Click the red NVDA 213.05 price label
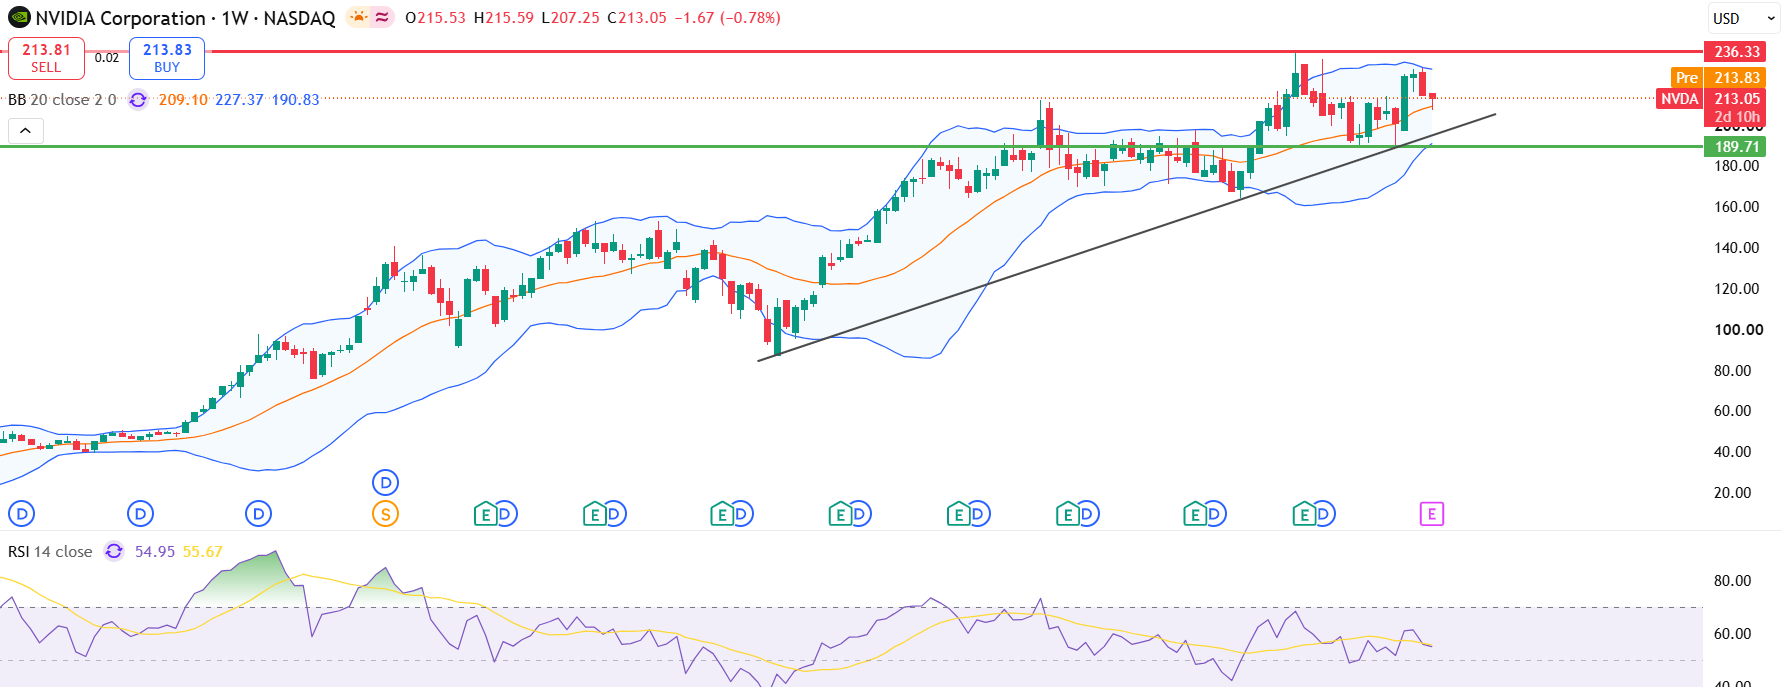 click(x=1712, y=98)
